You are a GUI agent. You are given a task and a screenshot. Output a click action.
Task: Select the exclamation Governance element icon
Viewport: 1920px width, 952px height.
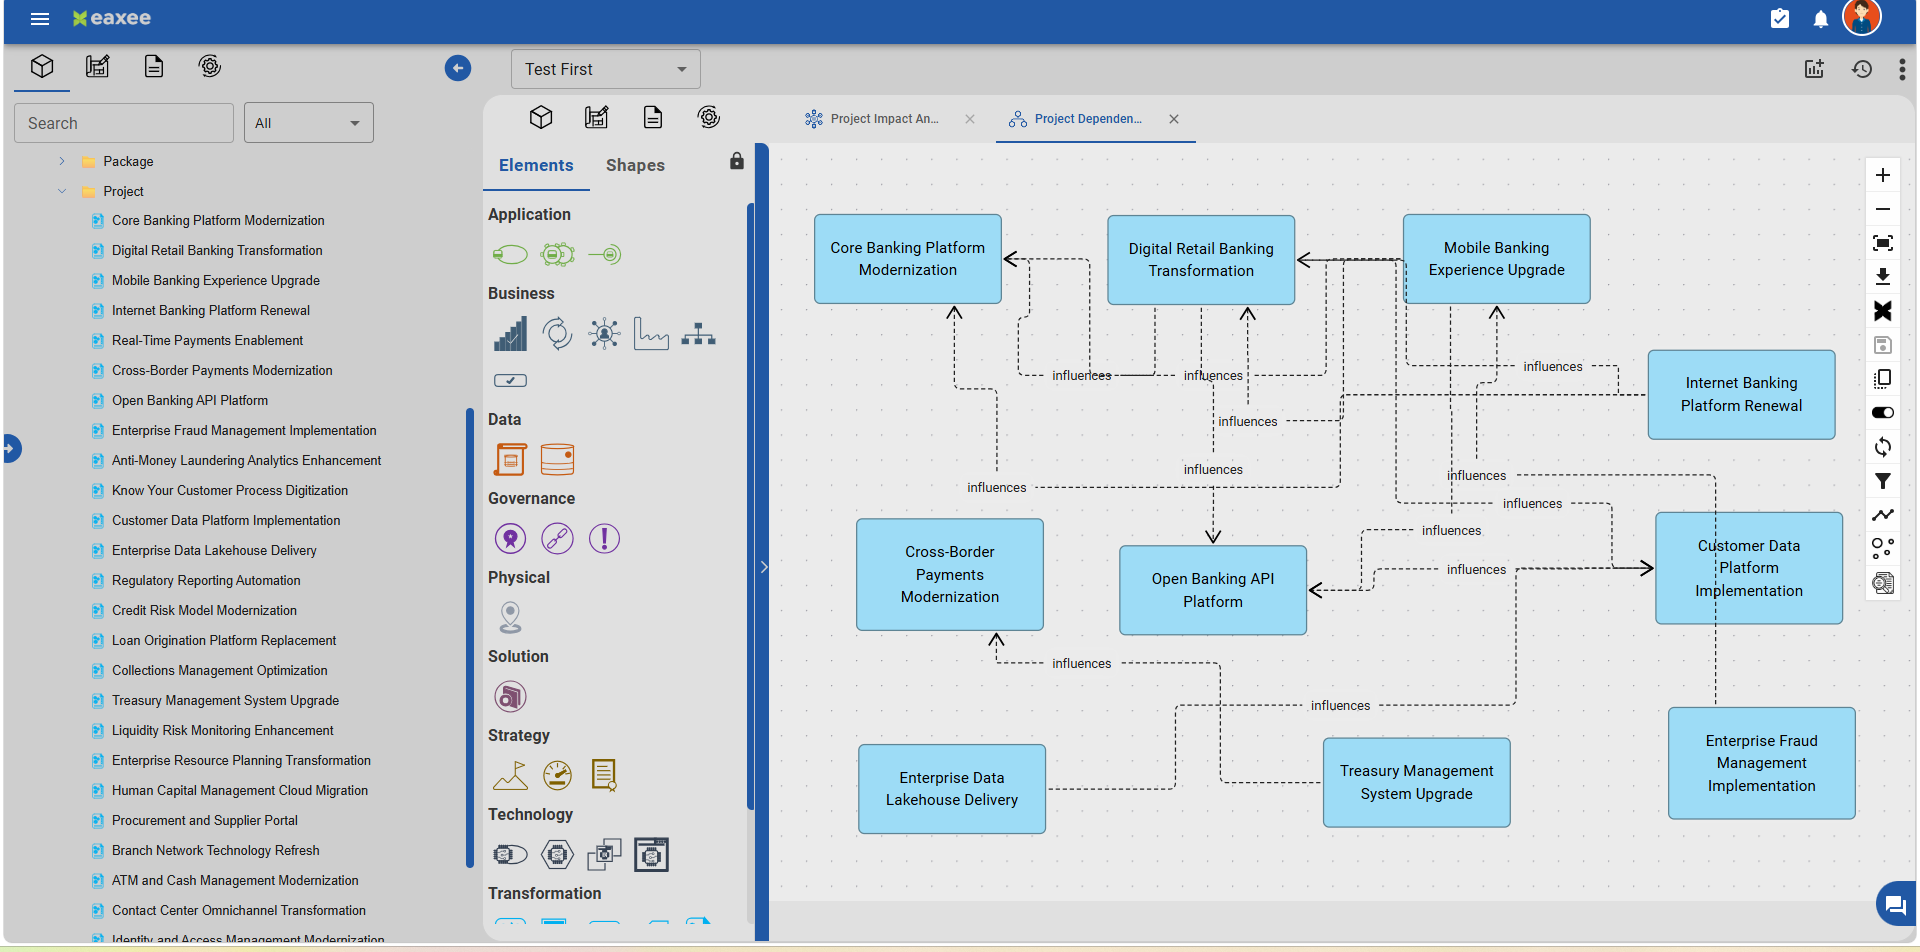point(604,539)
